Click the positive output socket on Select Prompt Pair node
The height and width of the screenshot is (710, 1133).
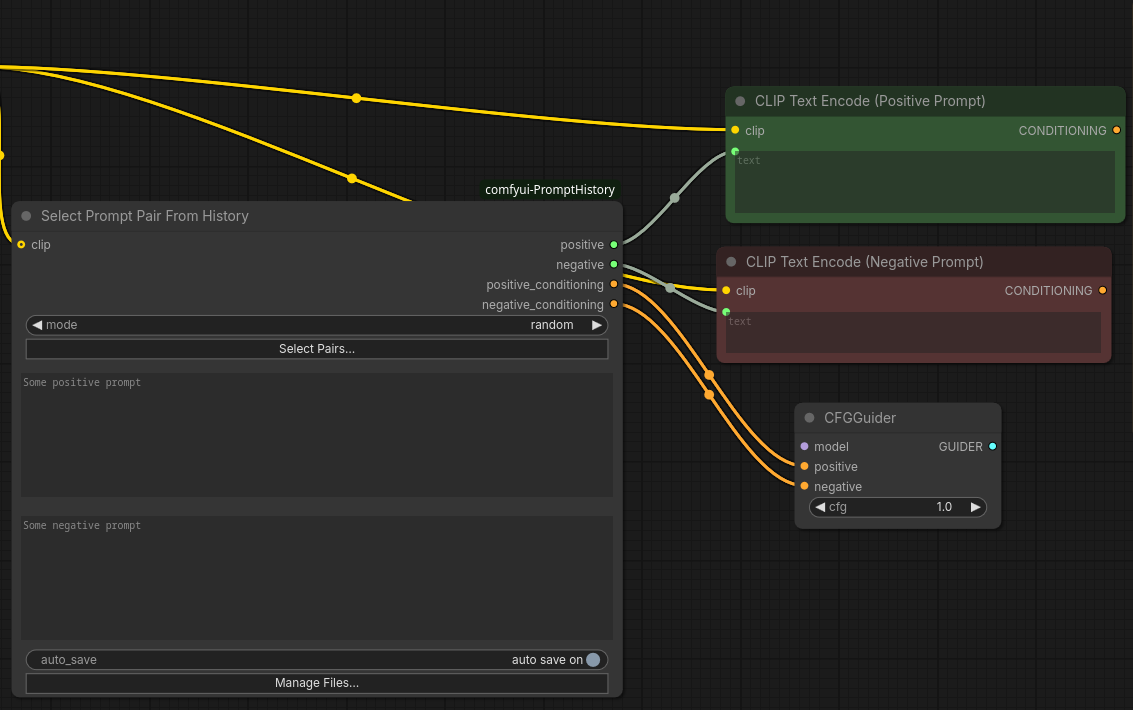614,245
